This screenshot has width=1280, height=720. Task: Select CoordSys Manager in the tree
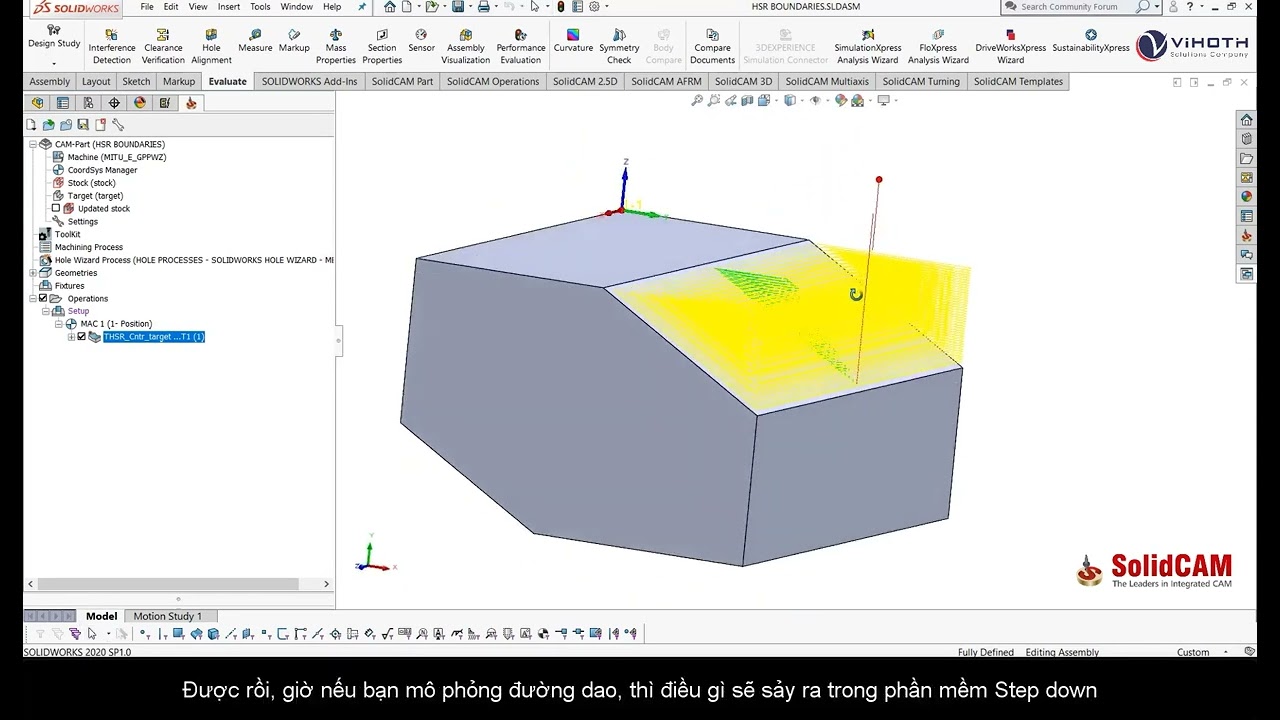point(95,170)
